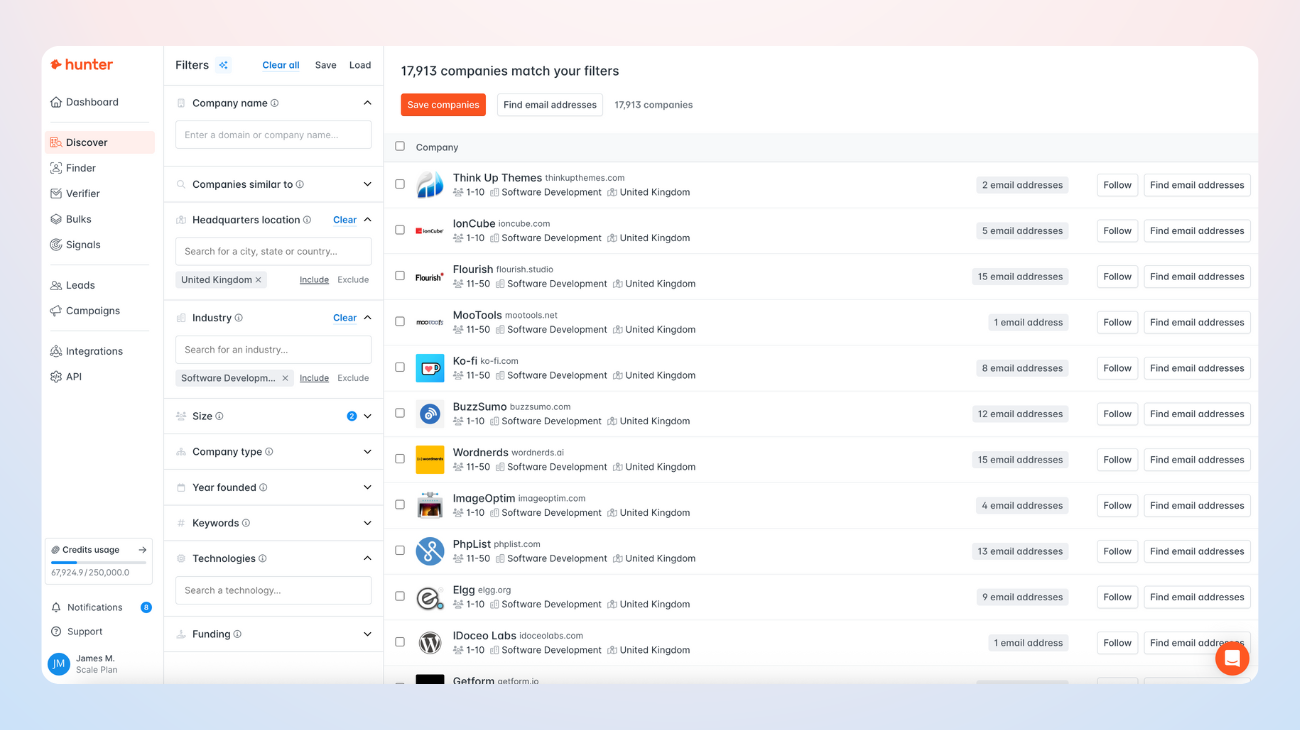
Task: Collapse the Industry filter section
Action: pyautogui.click(x=367, y=318)
